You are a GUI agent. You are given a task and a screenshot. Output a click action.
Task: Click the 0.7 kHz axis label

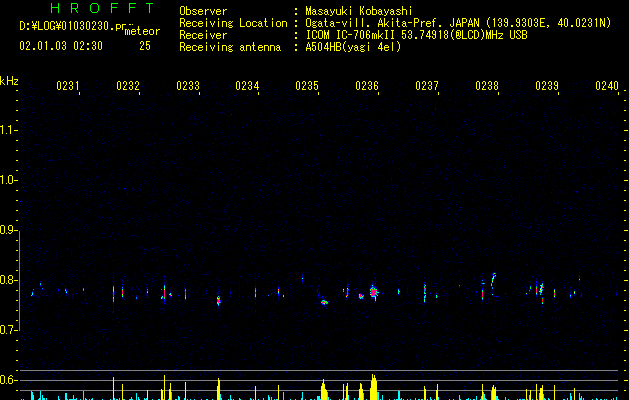click(x=8, y=330)
